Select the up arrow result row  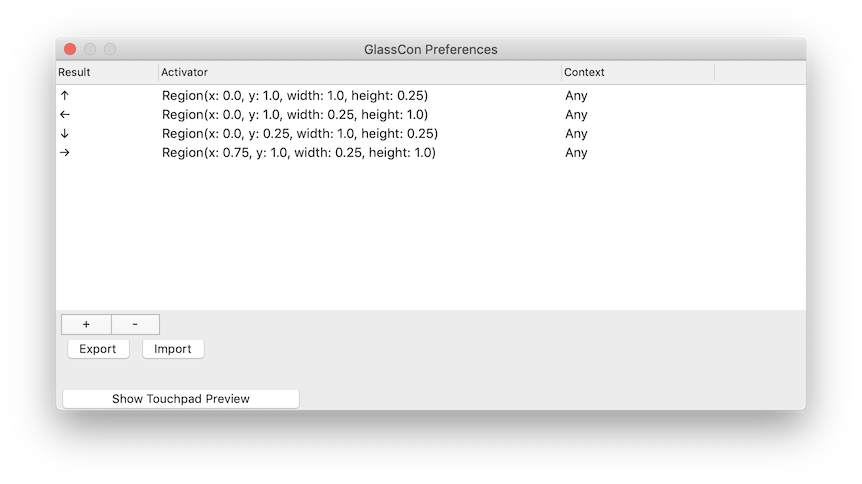pyautogui.click(x=430, y=96)
